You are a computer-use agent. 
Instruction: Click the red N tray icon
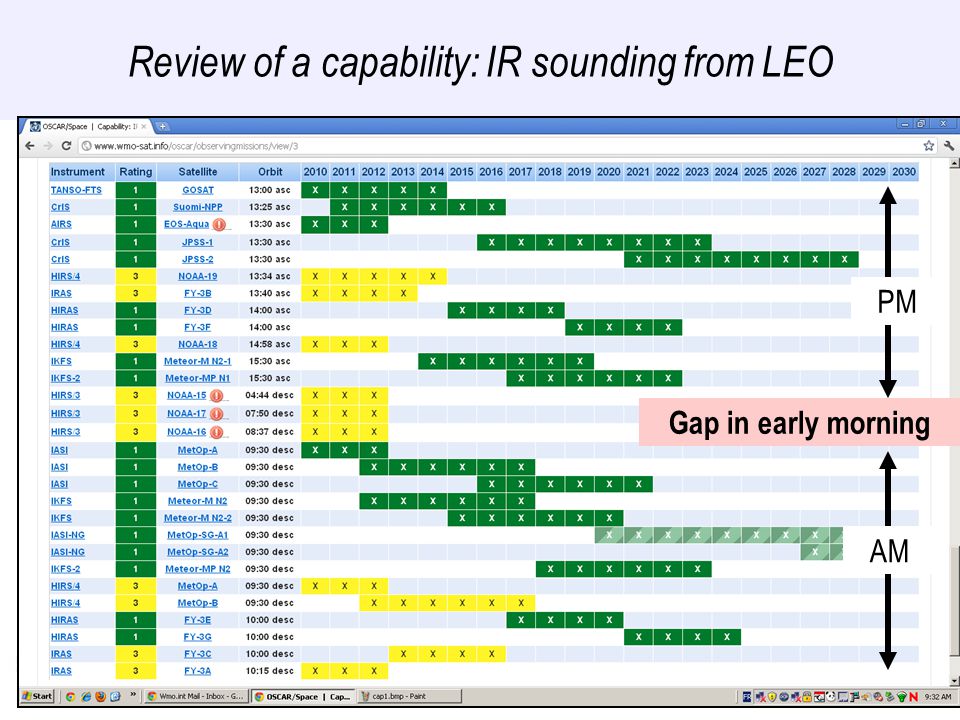click(913, 697)
